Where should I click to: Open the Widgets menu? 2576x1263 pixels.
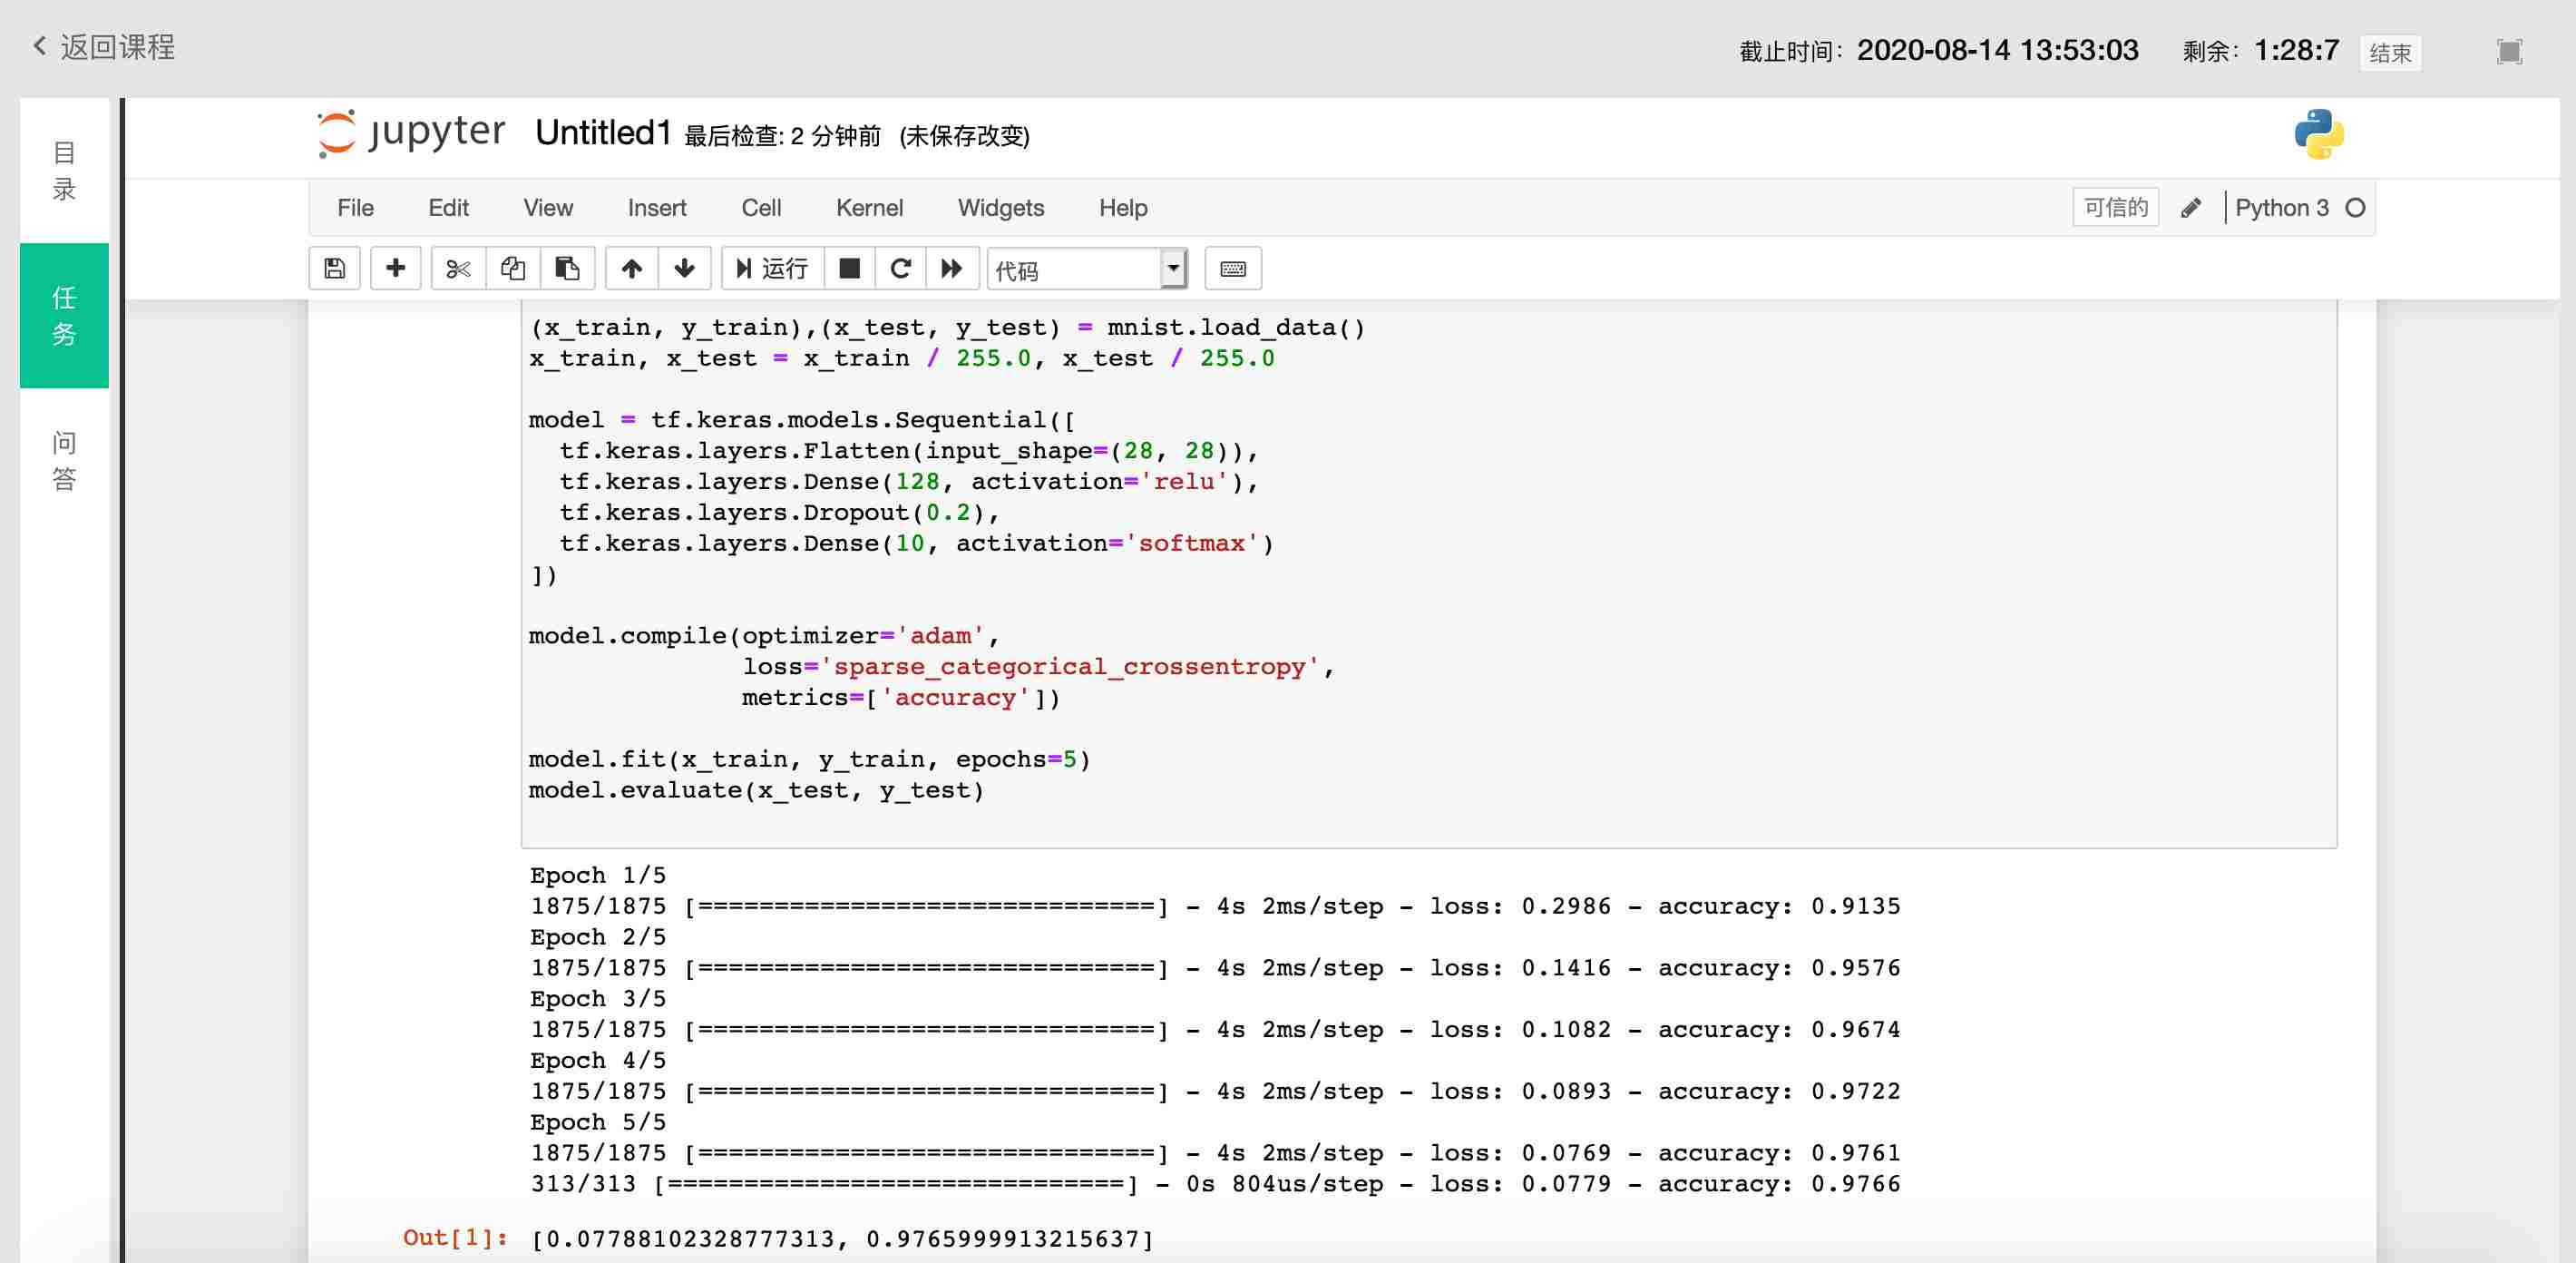tap(1001, 208)
